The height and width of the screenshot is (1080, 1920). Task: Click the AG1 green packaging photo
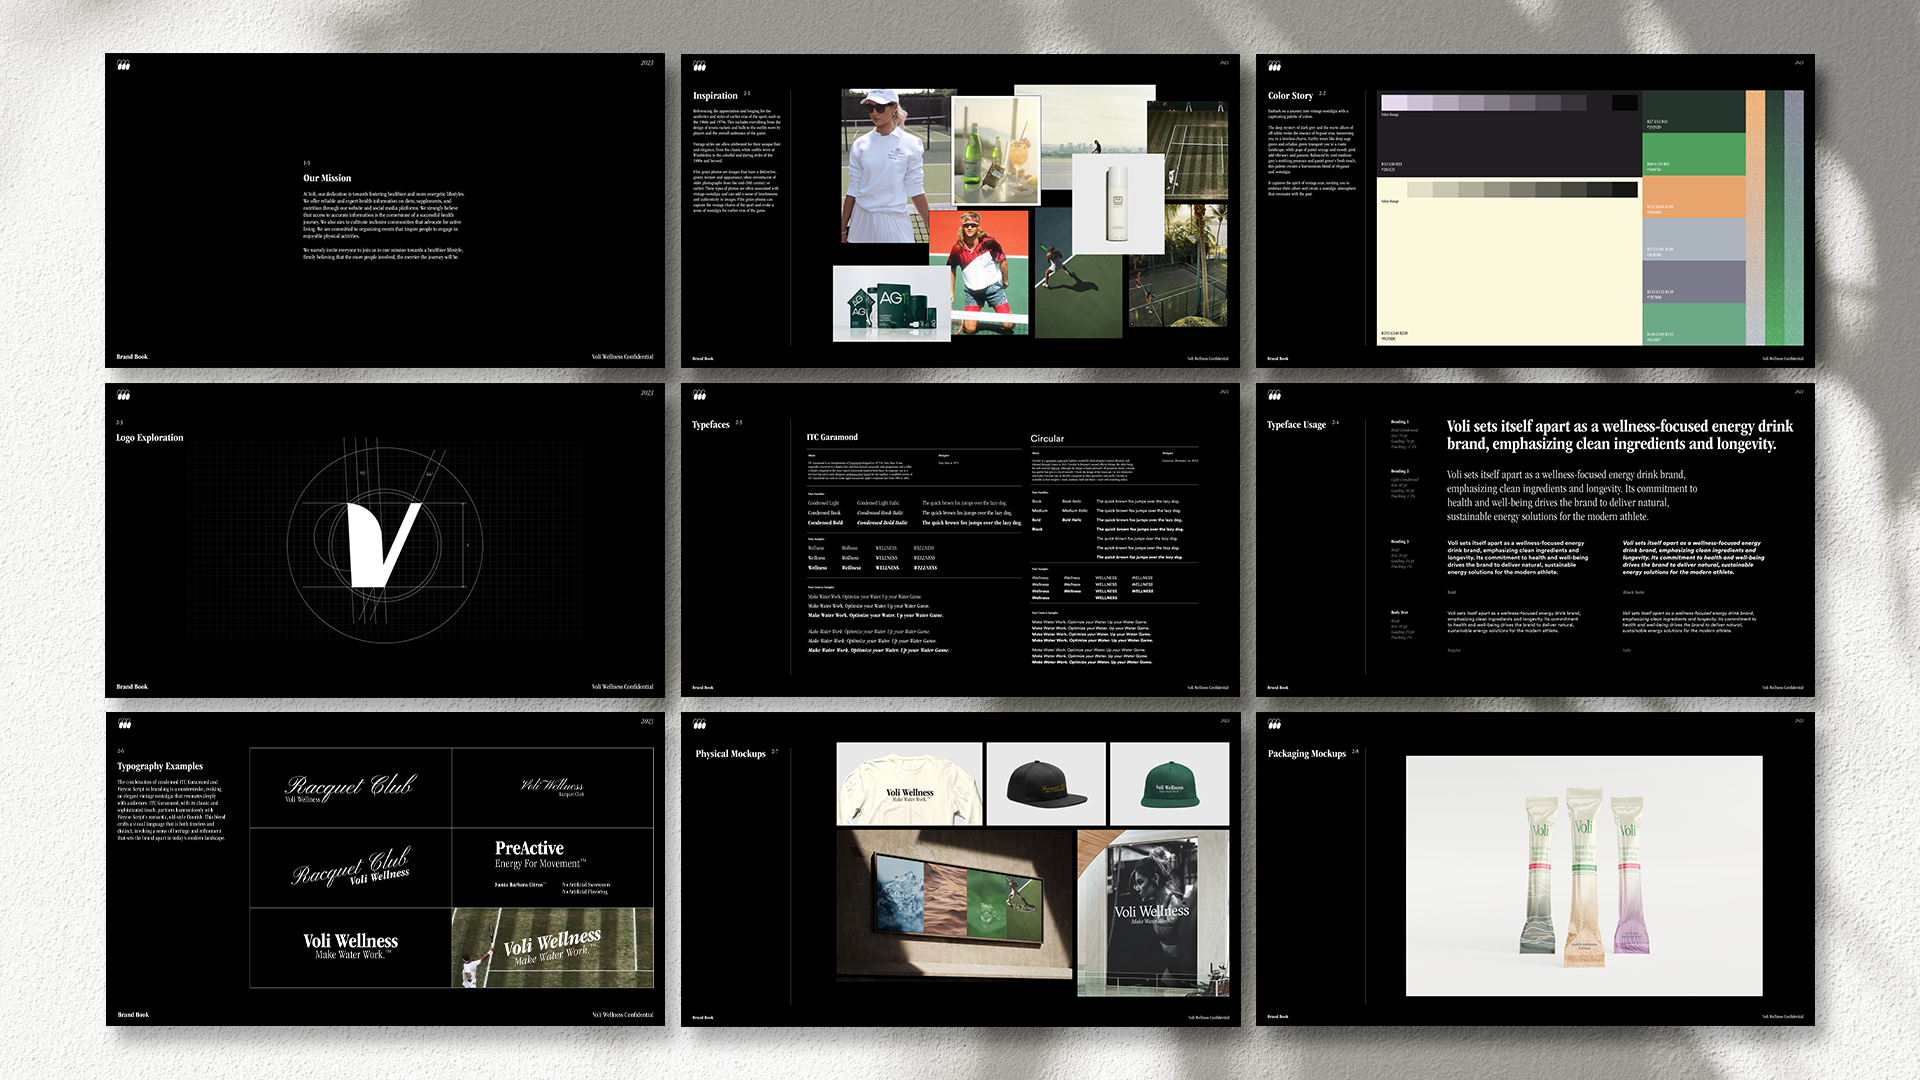point(890,303)
